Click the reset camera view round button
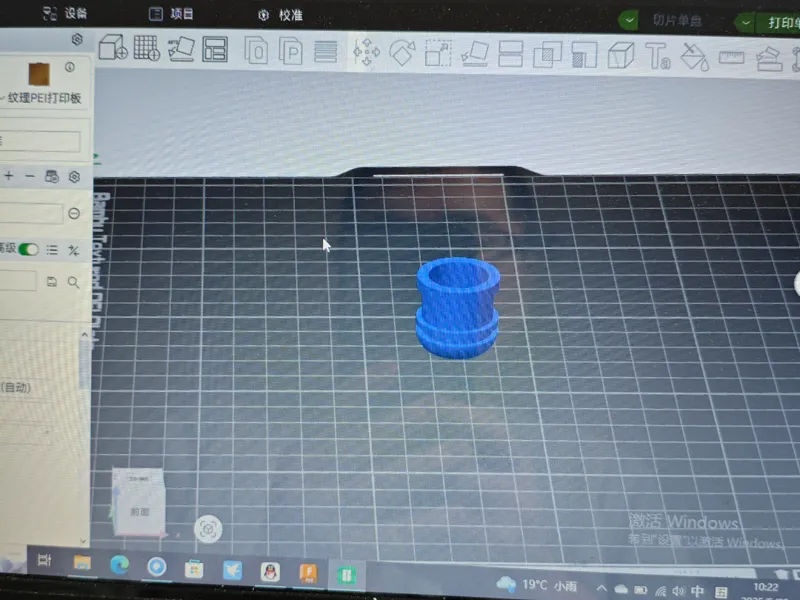The image size is (800, 600). pos(208,529)
